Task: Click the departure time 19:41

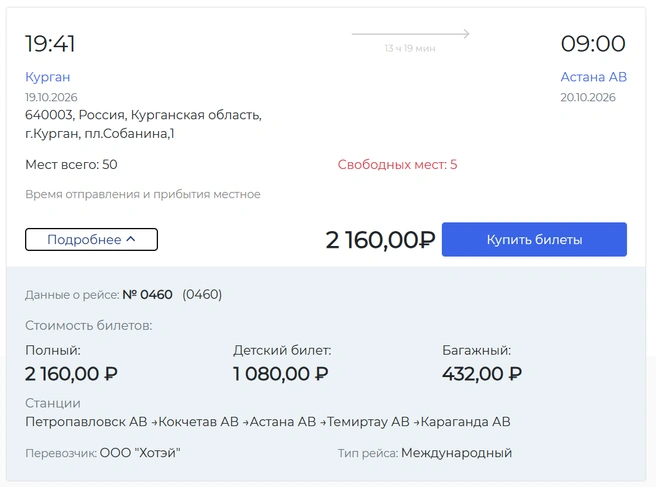Action: (x=50, y=44)
